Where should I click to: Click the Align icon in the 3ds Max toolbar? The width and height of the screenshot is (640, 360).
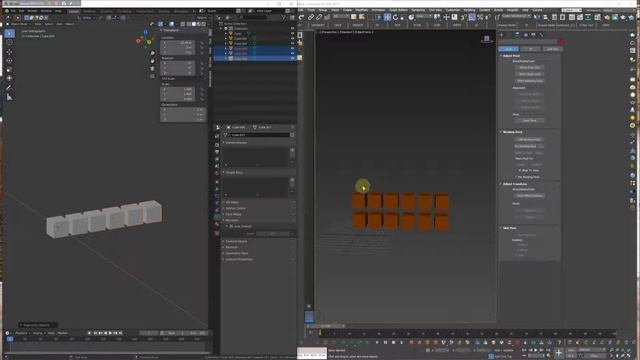[545, 17]
